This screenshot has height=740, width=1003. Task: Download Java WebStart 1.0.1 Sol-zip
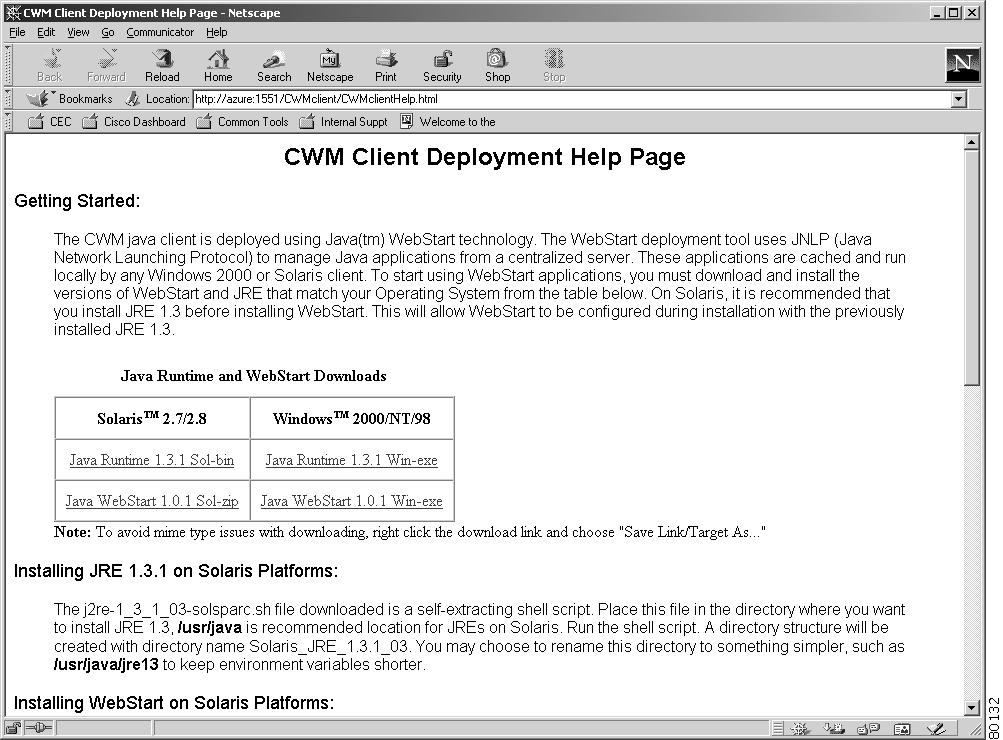(152, 501)
